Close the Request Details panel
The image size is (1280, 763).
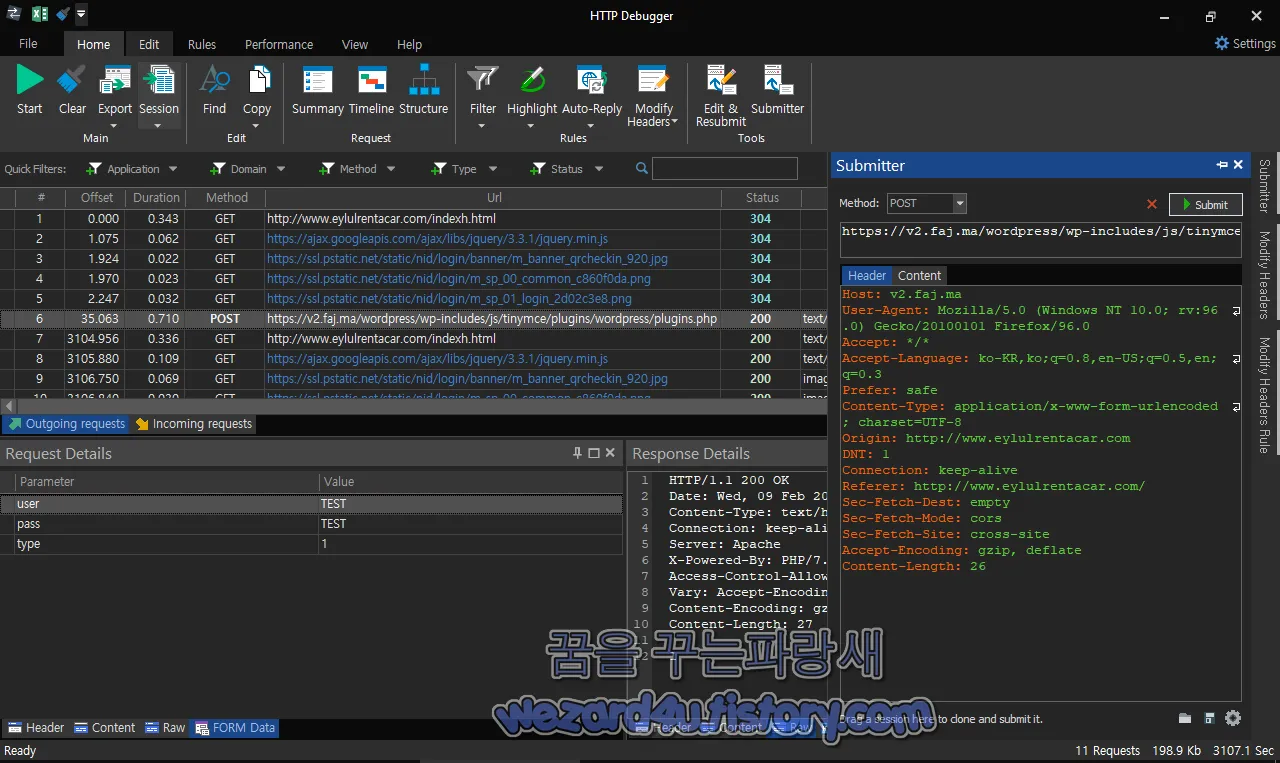[x=610, y=453]
